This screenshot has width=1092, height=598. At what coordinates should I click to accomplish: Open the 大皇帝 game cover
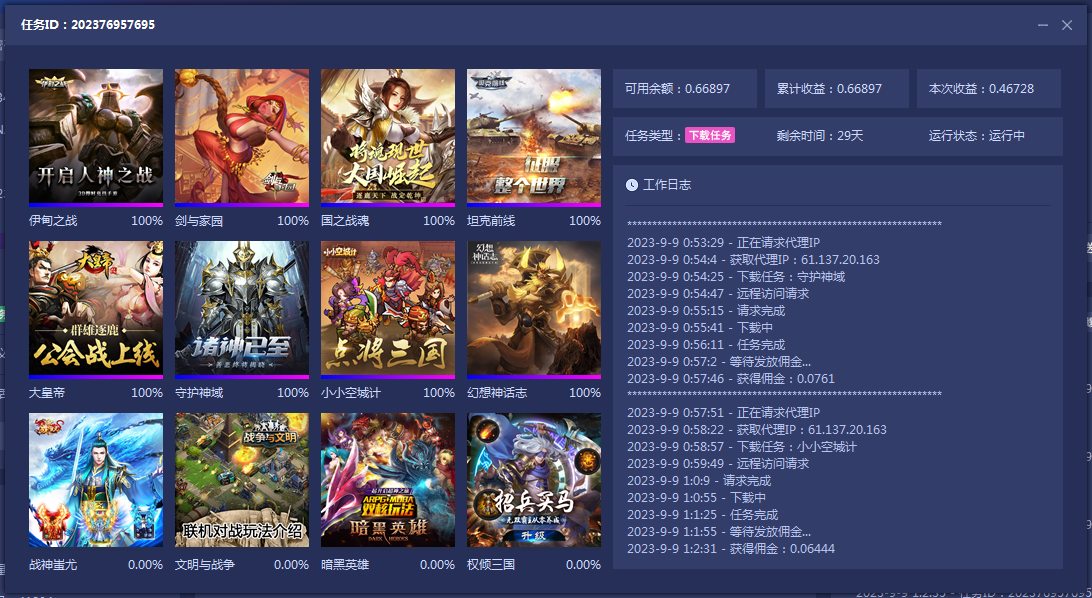click(x=96, y=308)
